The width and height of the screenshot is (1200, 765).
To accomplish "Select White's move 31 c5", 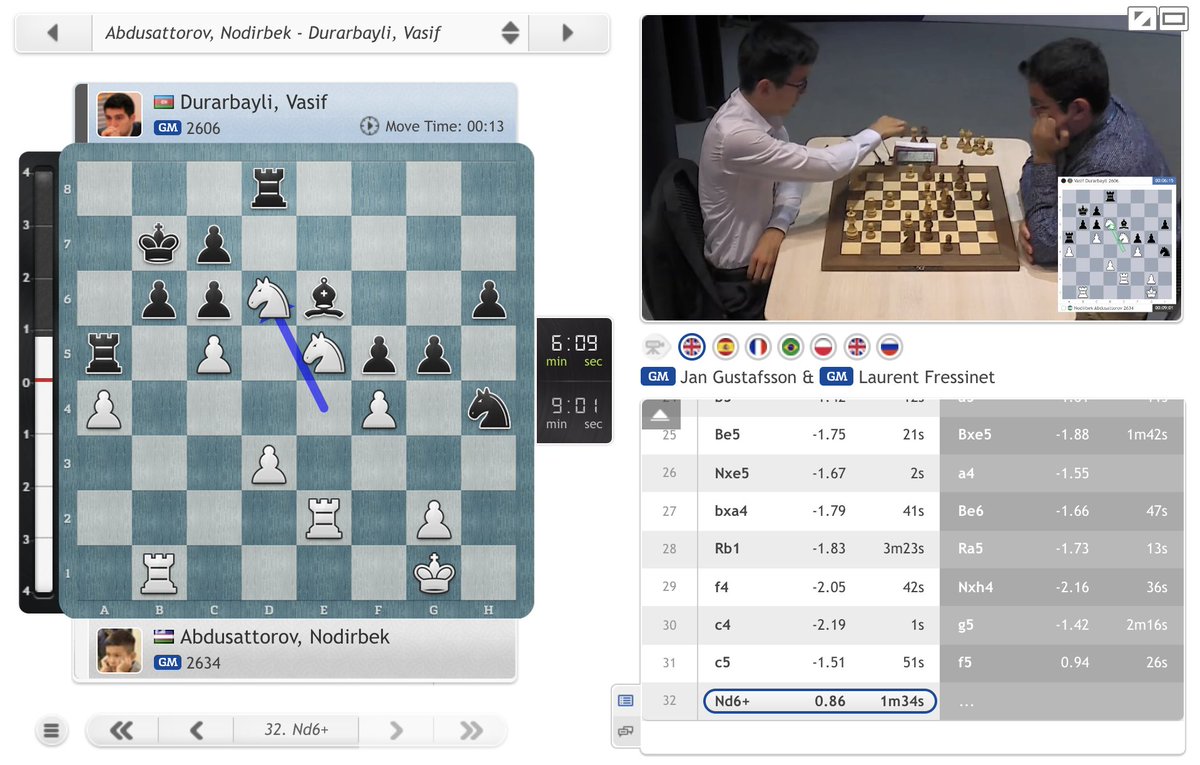I will click(x=820, y=663).
